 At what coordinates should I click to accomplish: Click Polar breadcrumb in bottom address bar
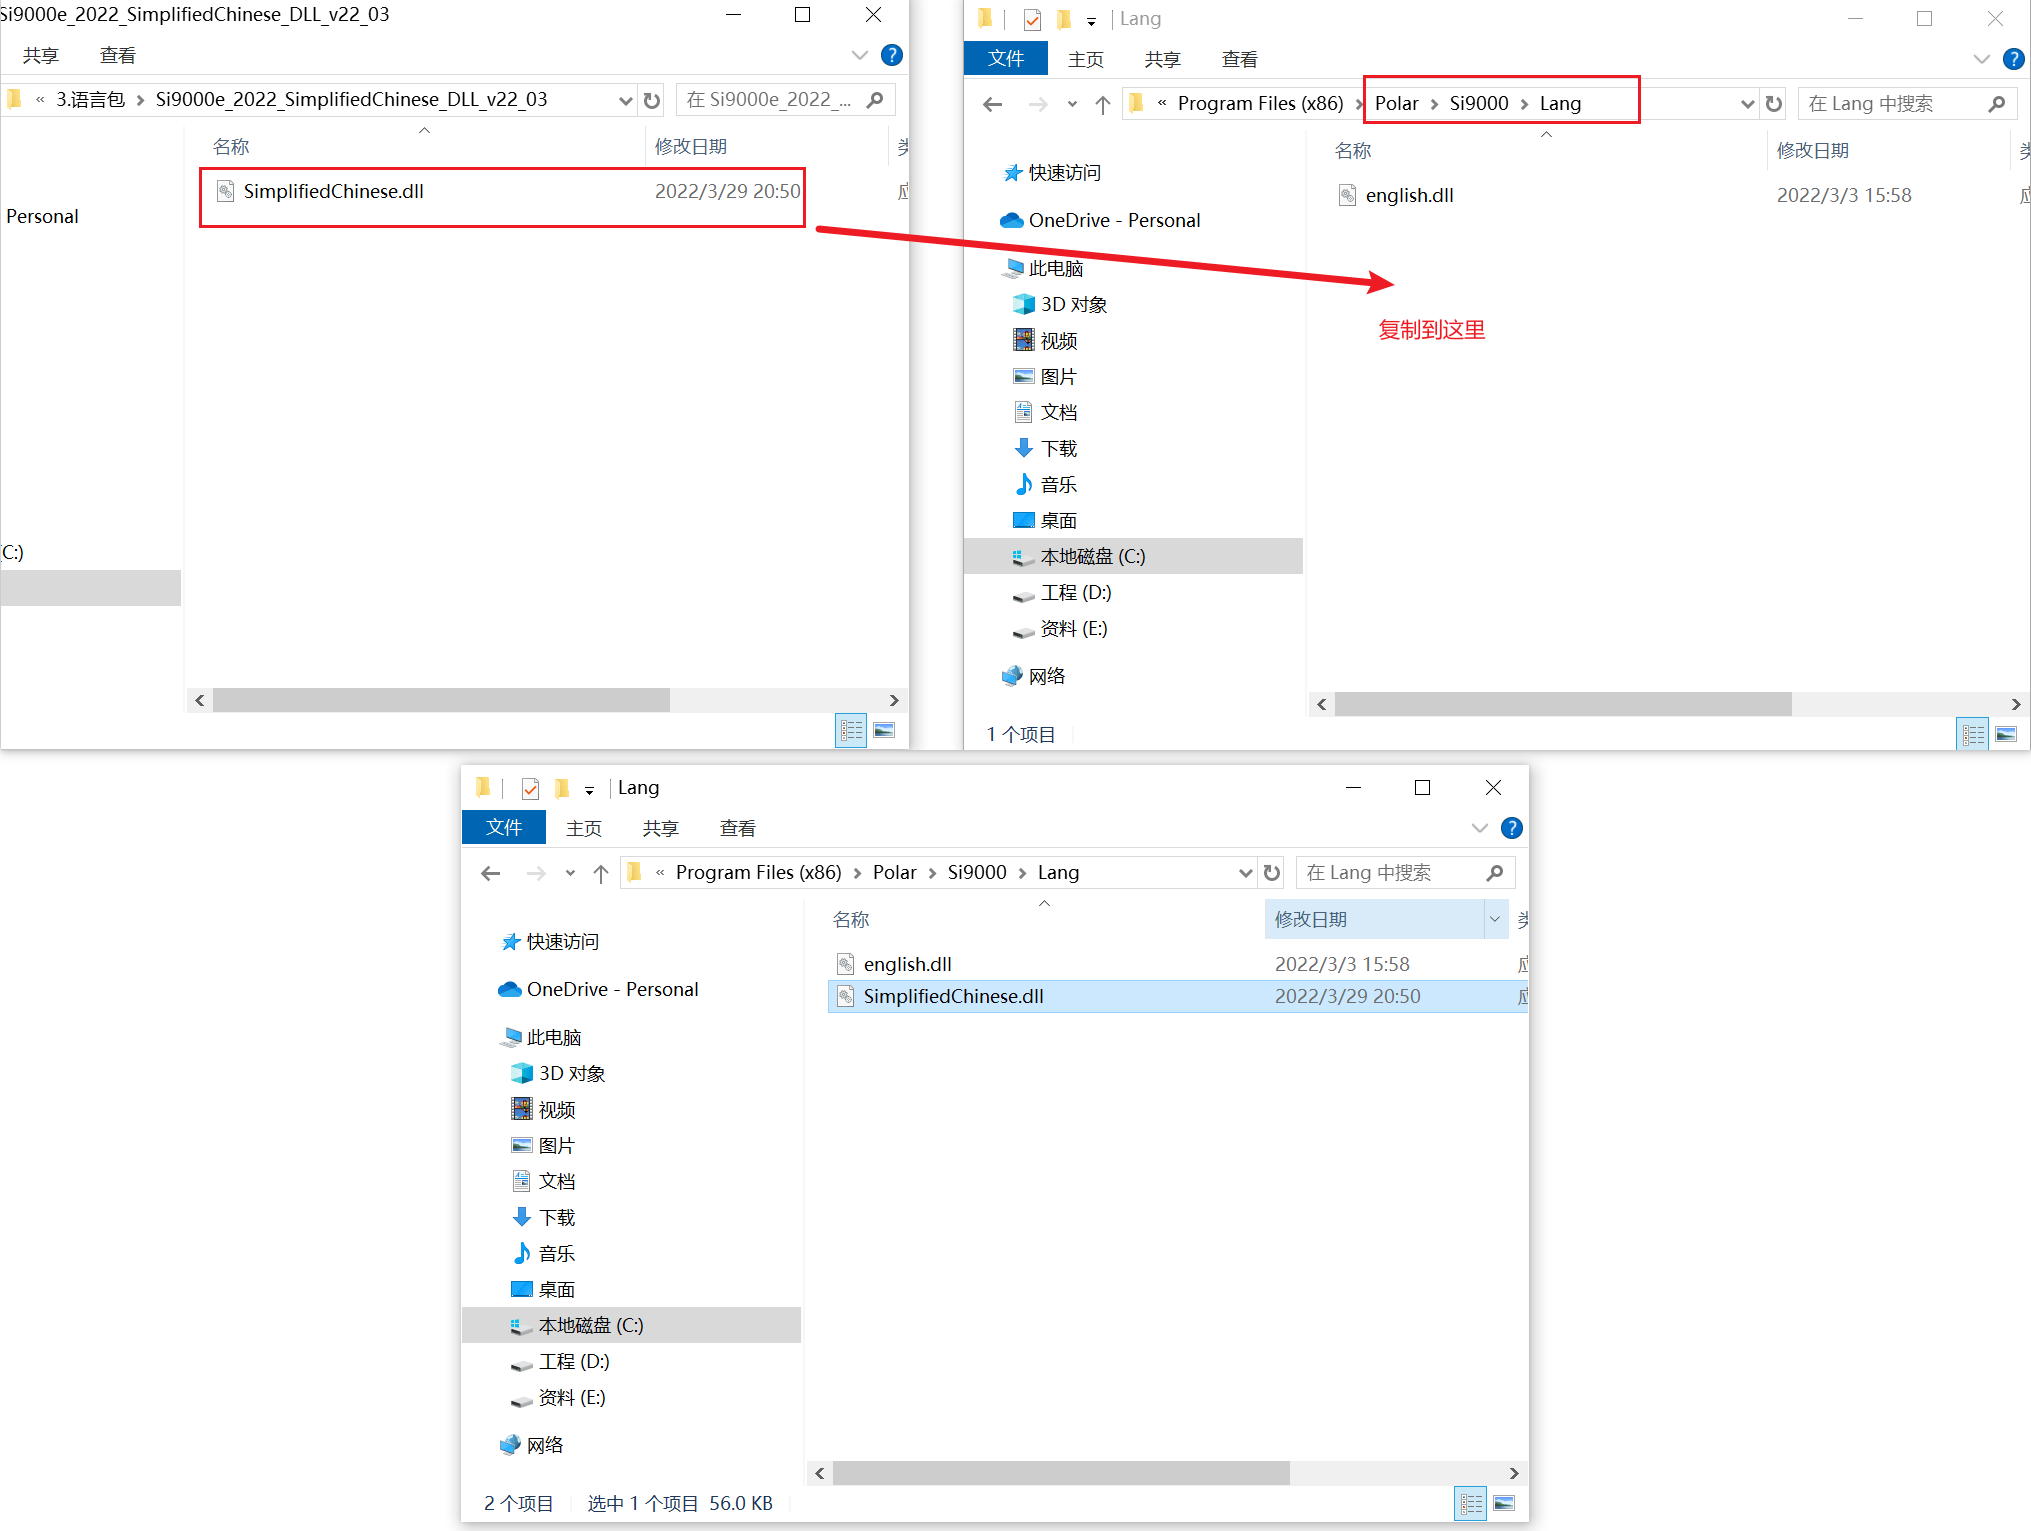point(894,873)
